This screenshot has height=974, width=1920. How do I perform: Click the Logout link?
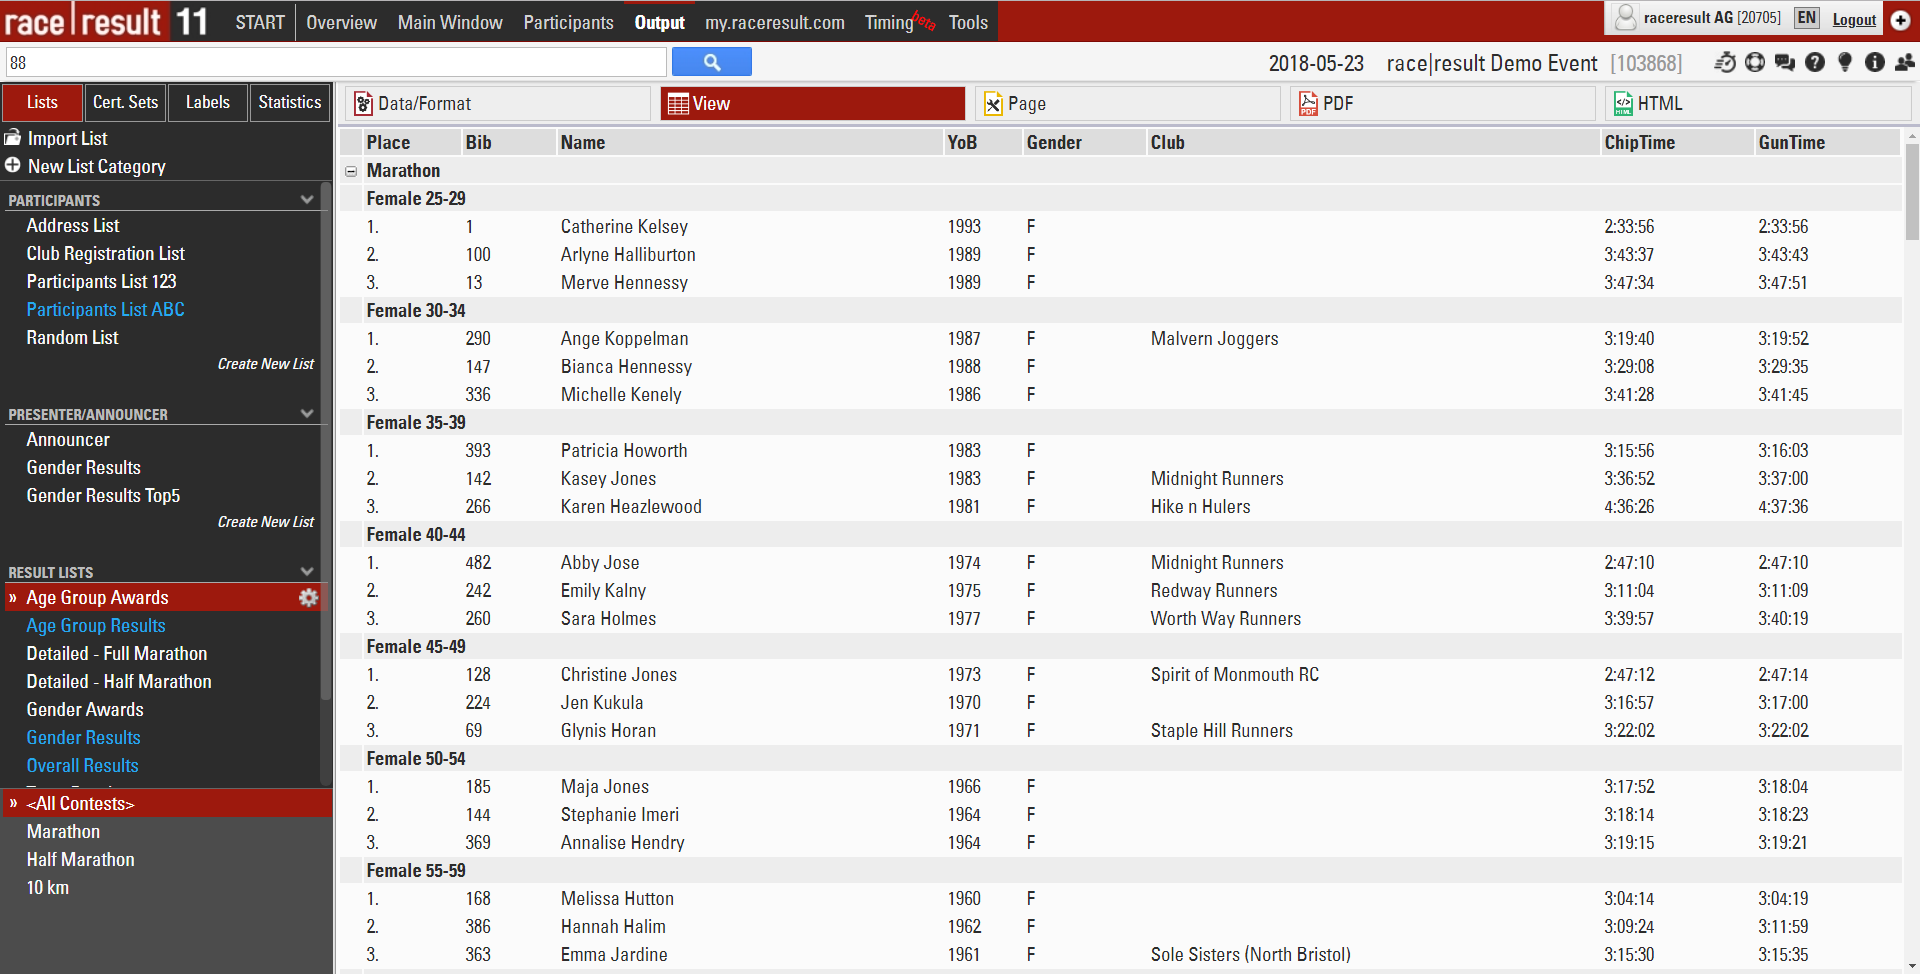pyautogui.click(x=1853, y=20)
